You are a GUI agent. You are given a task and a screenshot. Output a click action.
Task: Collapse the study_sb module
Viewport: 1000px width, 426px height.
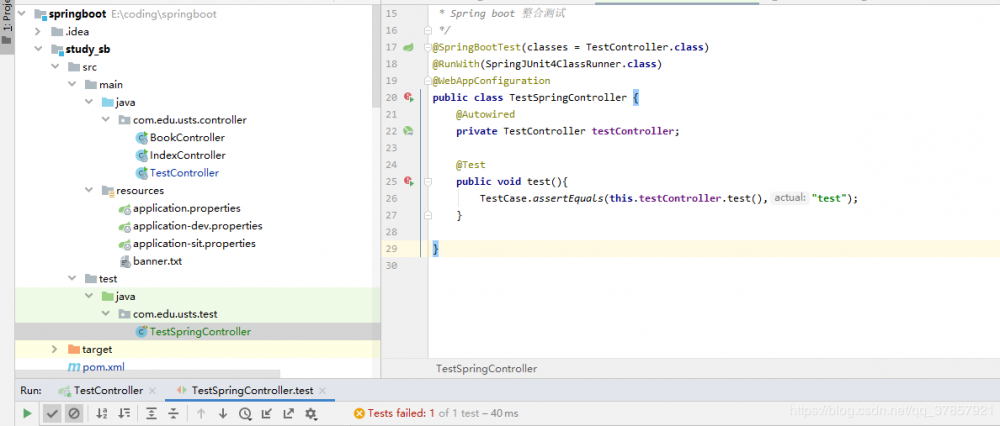click(x=38, y=49)
